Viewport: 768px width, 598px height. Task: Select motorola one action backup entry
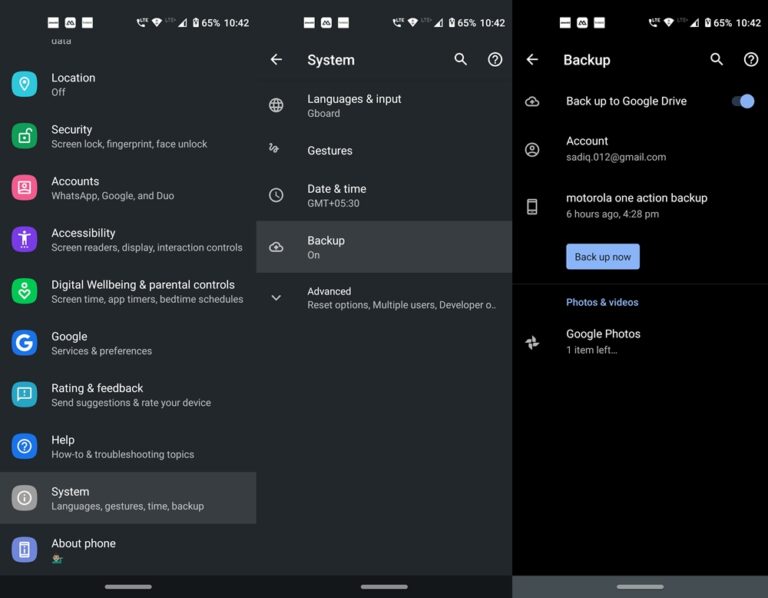[x=636, y=205]
